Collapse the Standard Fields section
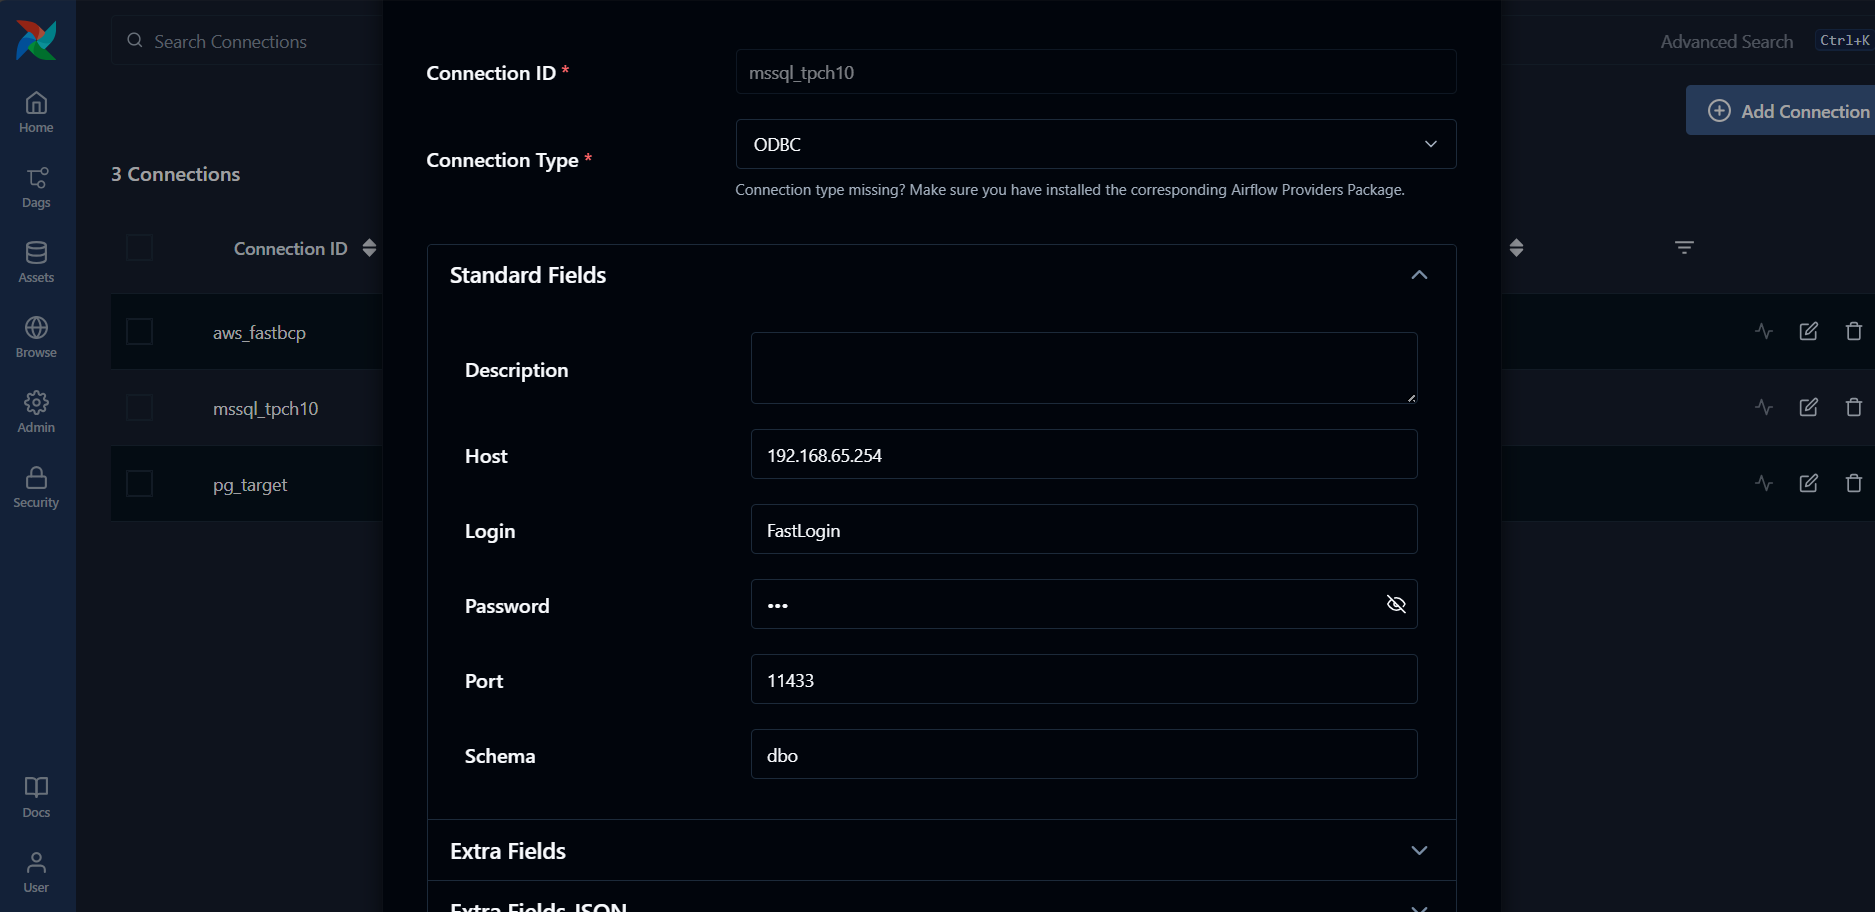The image size is (1875, 912). coord(1418,275)
